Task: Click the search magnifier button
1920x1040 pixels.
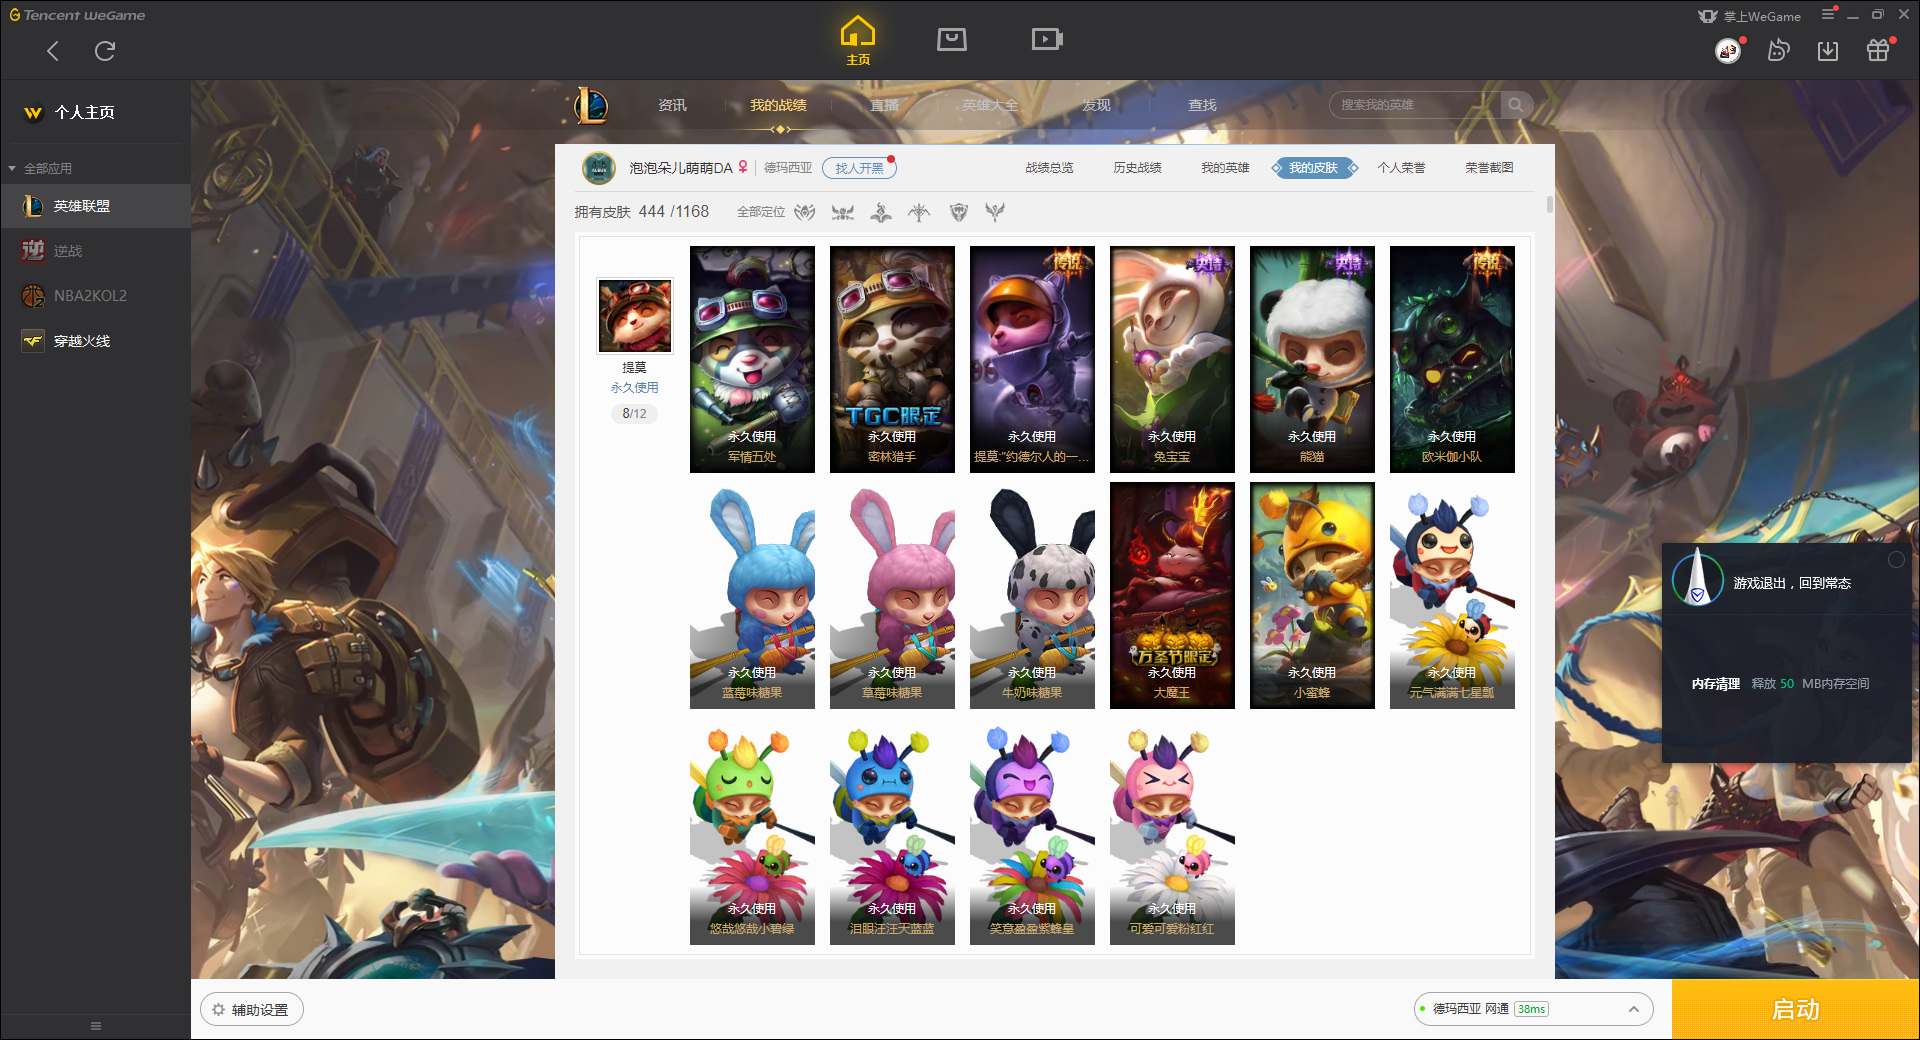Action: click(1516, 105)
